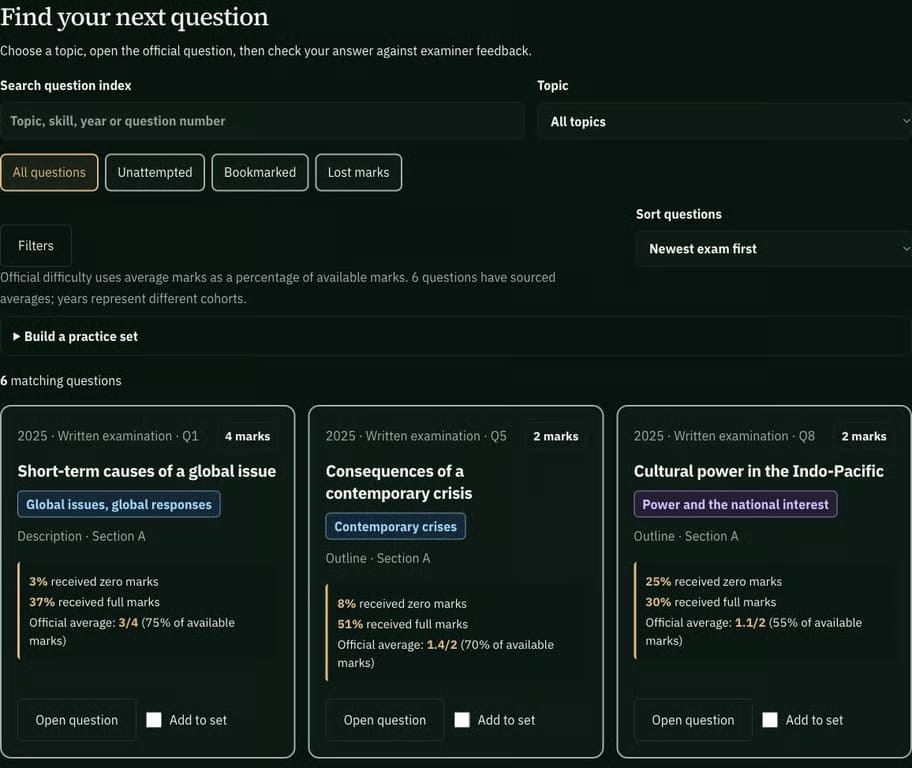Image resolution: width=912 pixels, height=768 pixels.
Task: Expand the Build a practice set section
Action: (x=455, y=336)
